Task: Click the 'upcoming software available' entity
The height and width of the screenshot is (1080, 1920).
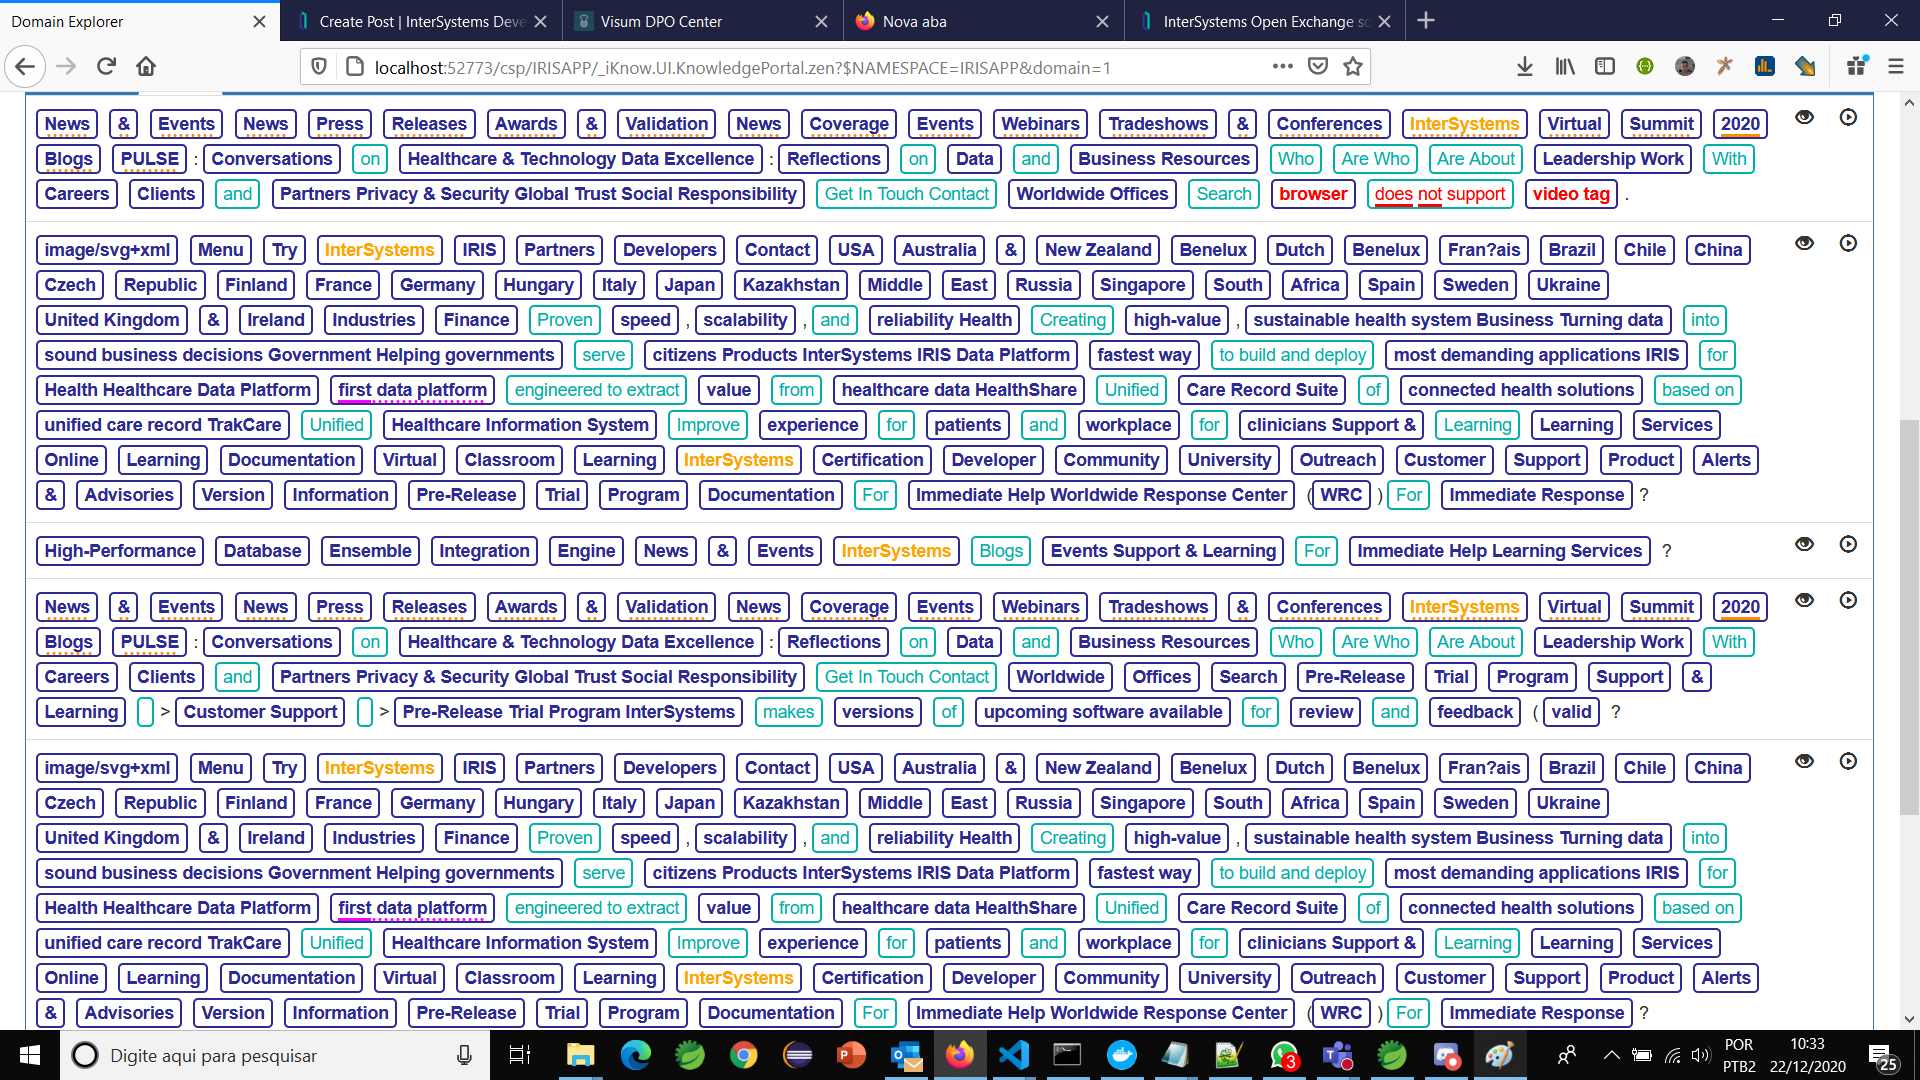Action: click(1103, 712)
